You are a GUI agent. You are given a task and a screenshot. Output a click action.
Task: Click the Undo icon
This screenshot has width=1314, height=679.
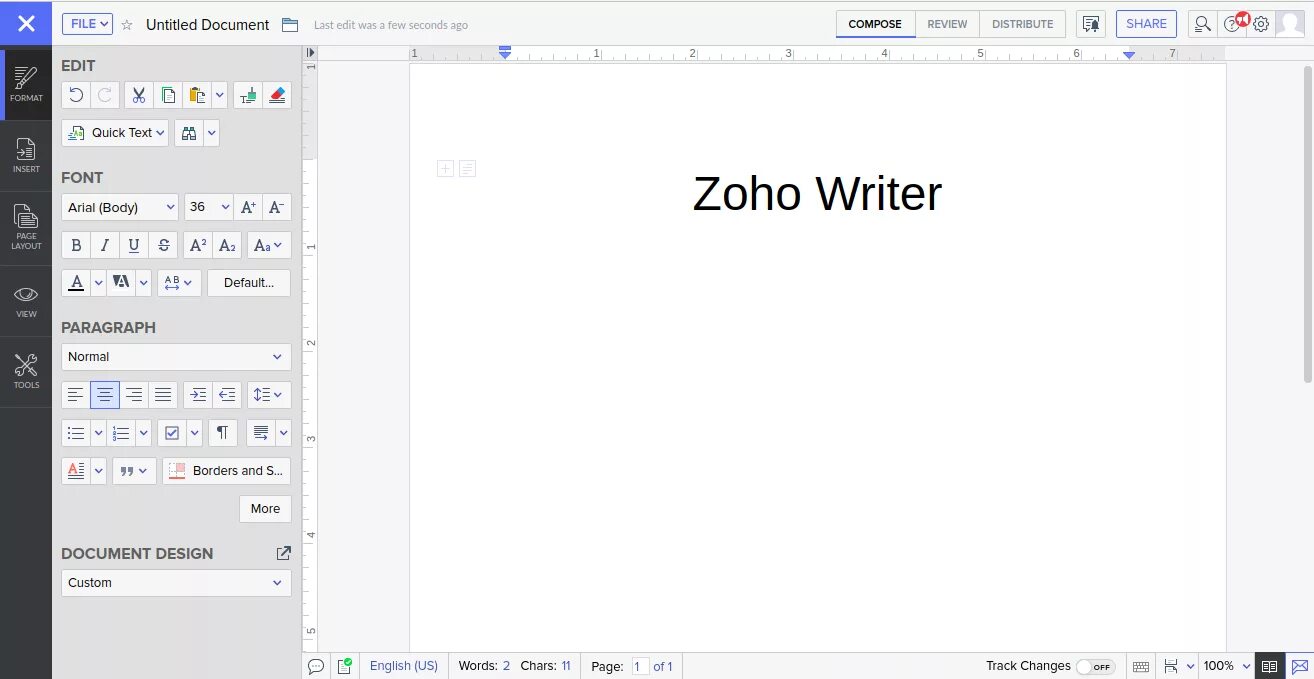pyautogui.click(x=76, y=95)
